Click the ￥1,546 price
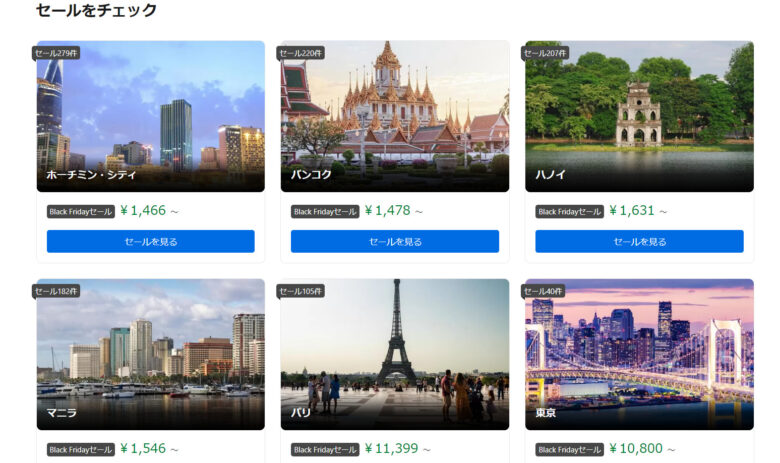Image resolution: width=780 pixels, height=463 pixels. tap(143, 449)
